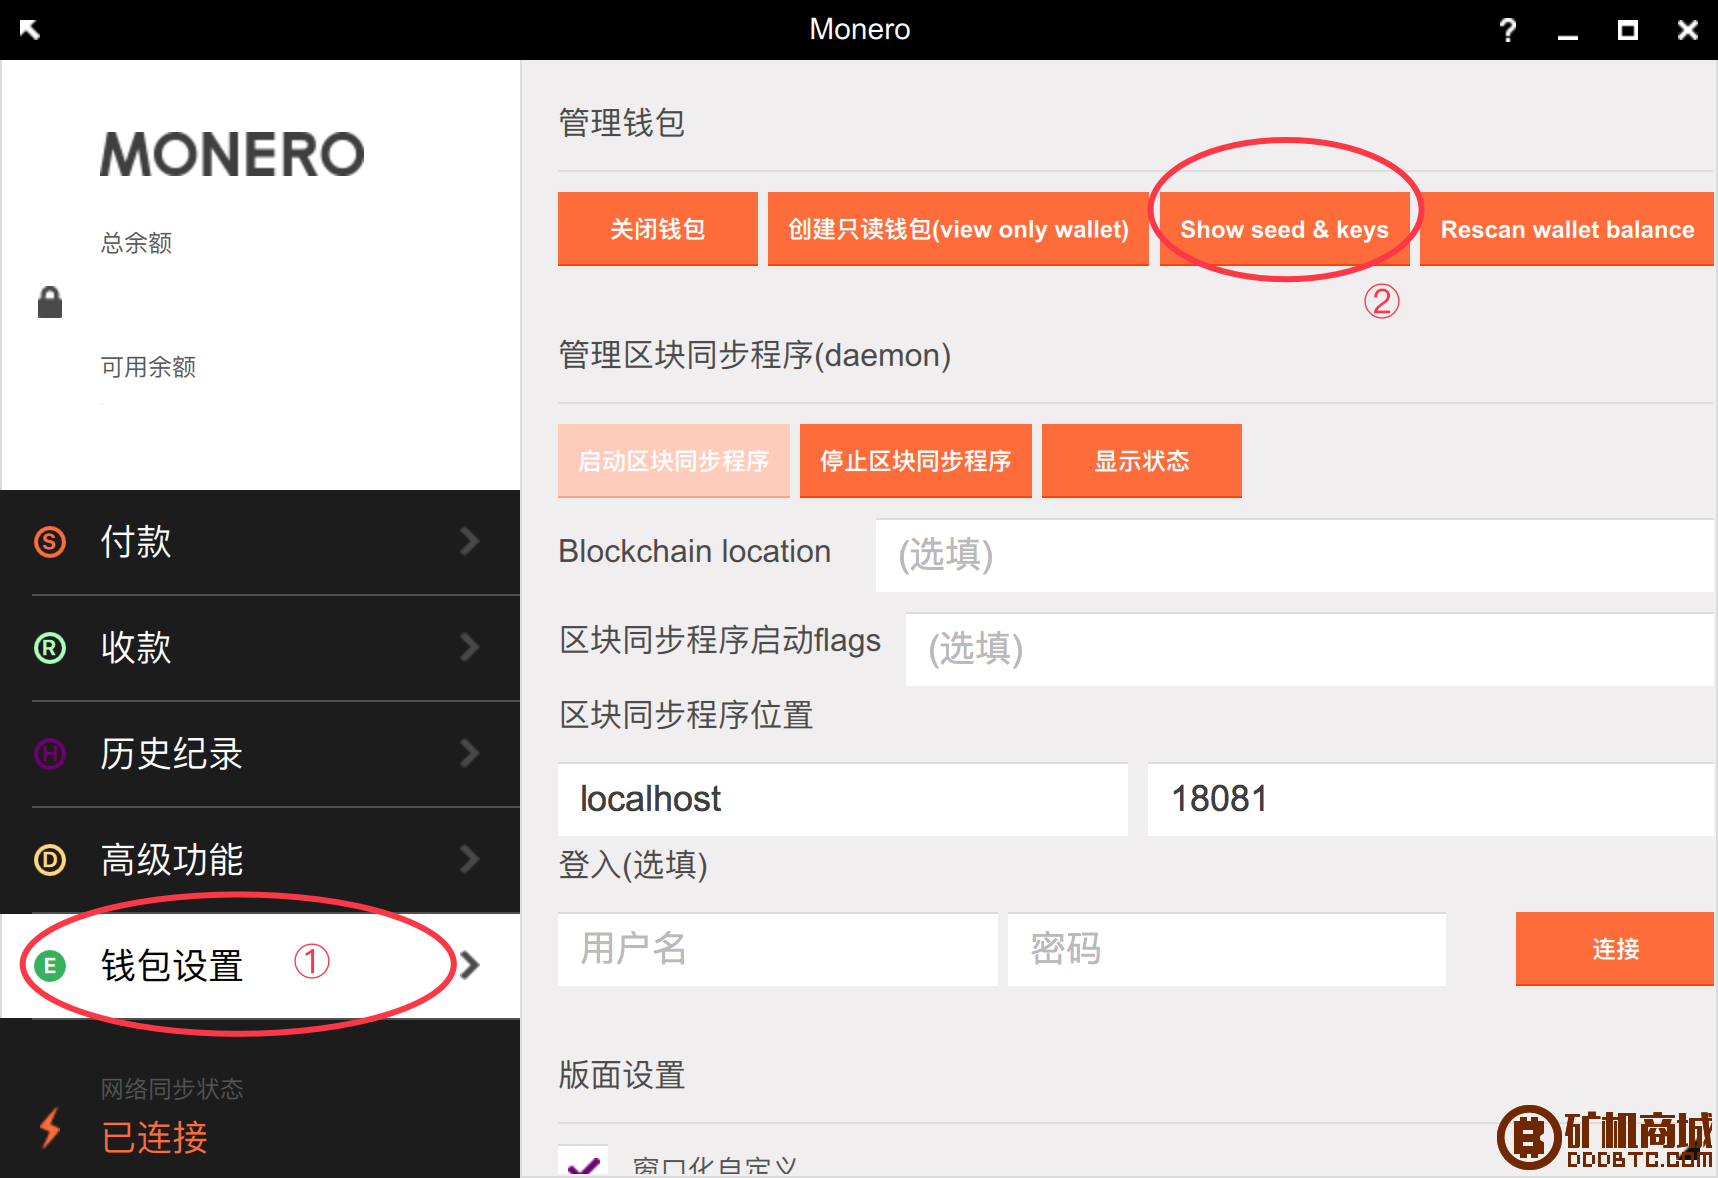Click the 停止区块同步程序 button
Image resolution: width=1718 pixels, height=1178 pixels.
(916, 461)
